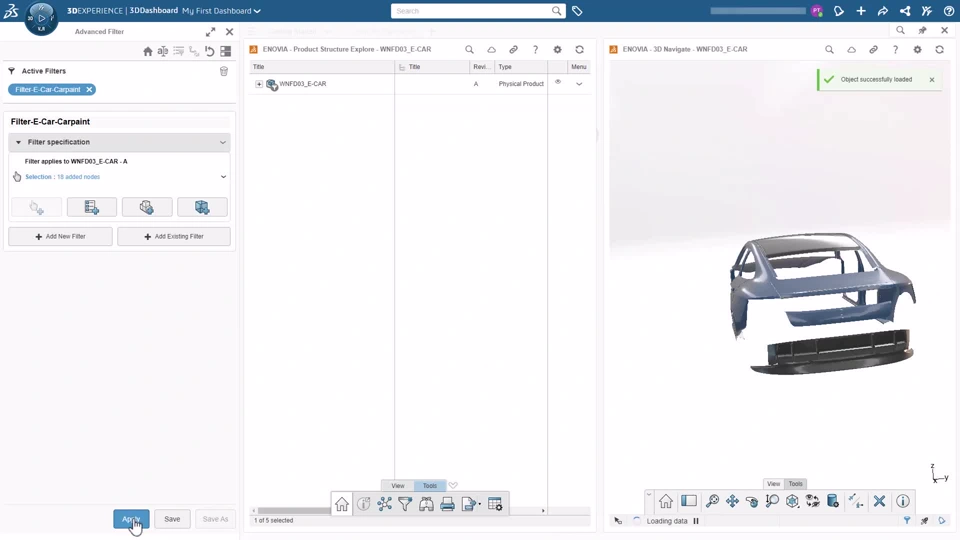
Task: Open link icon in Product Structure Explore header
Action: click(514, 50)
